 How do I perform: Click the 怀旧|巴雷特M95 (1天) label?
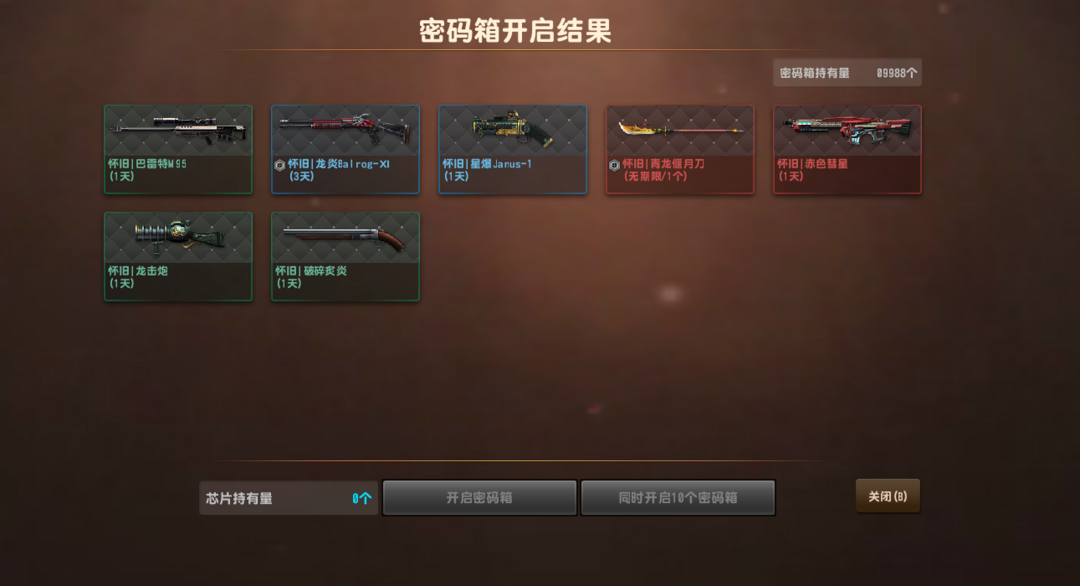pyautogui.click(x=147, y=170)
